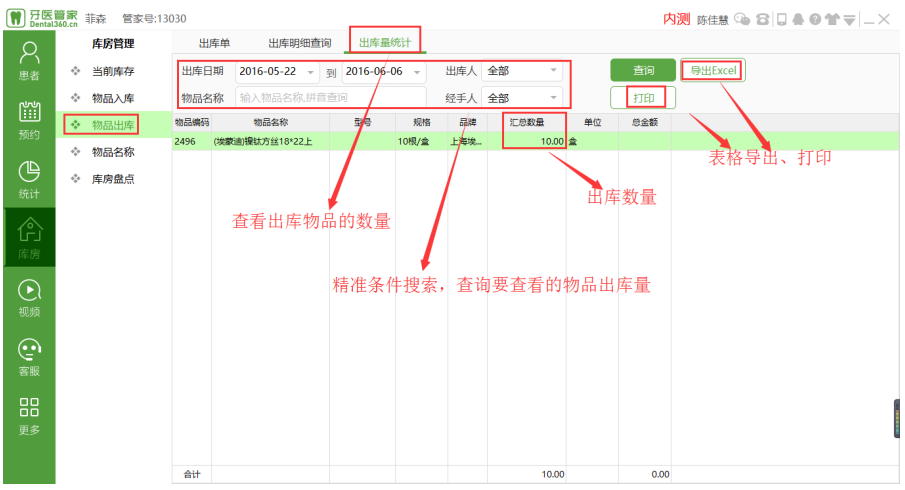Sort by 单位 column header
Viewport: 905px width, 490px height.
(x=592, y=122)
